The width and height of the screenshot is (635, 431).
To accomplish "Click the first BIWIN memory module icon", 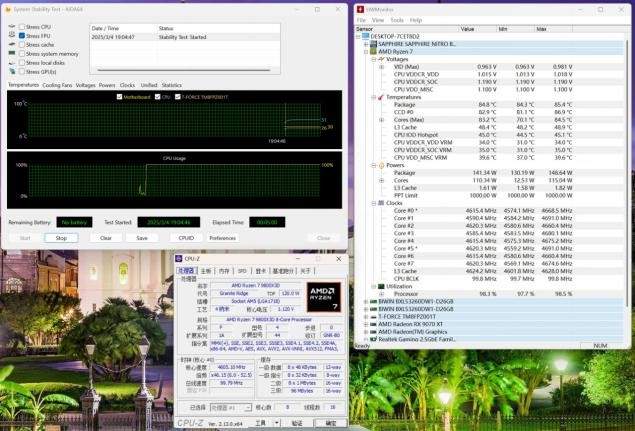I will pyautogui.click(x=373, y=302).
